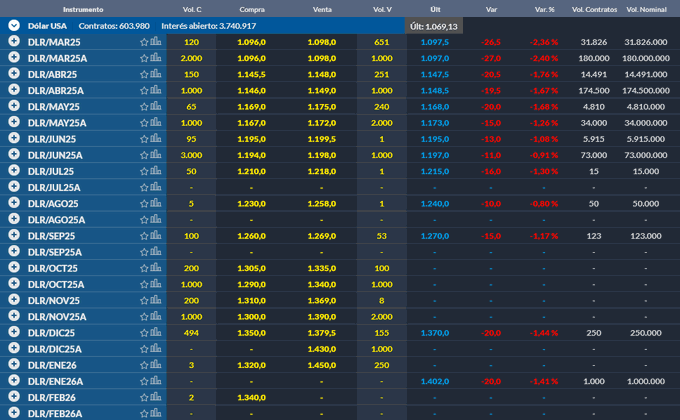Select DLR/DIC25 sell price 1.379,5
This screenshot has width=680, height=420.
[322, 333]
